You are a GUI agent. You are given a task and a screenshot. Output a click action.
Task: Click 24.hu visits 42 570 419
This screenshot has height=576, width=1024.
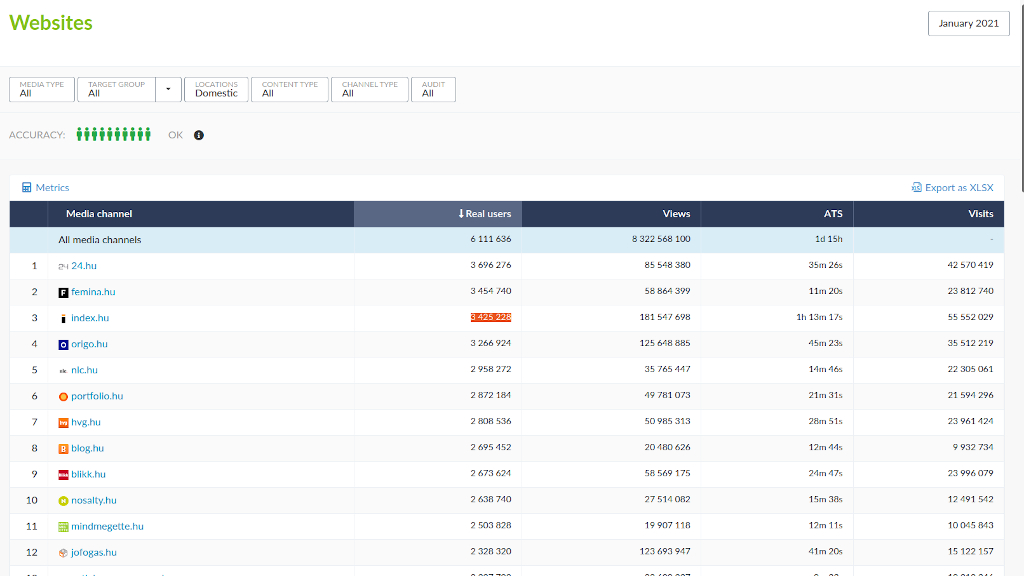pyautogui.click(x=970, y=265)
